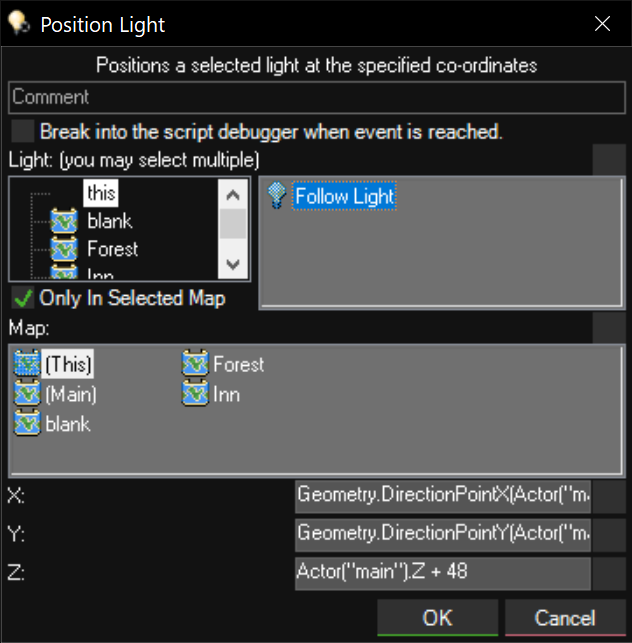Click the Follow Light bulb icon

tap(279, 197)
